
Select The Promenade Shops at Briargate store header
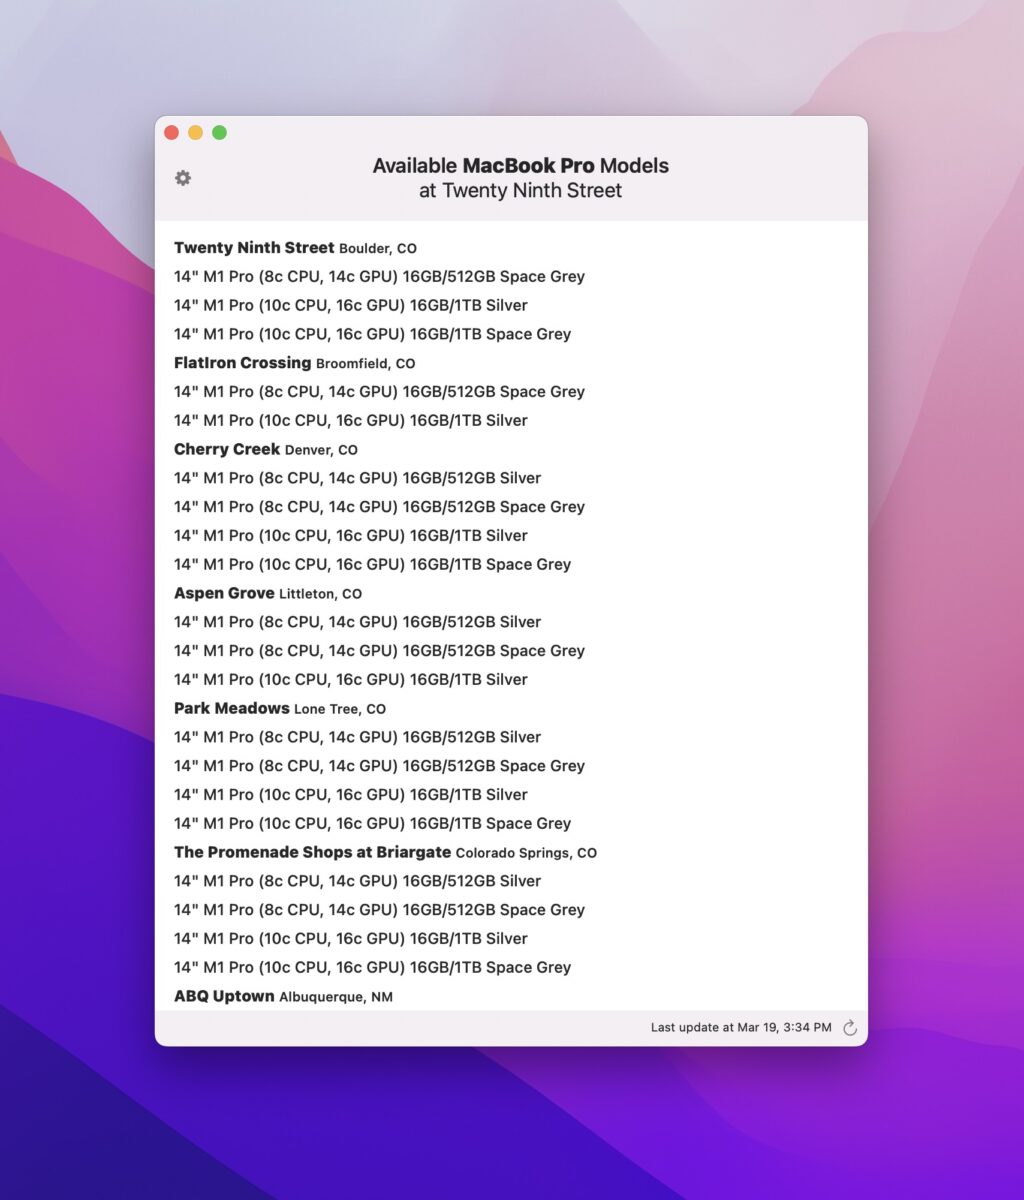point(385,853)
